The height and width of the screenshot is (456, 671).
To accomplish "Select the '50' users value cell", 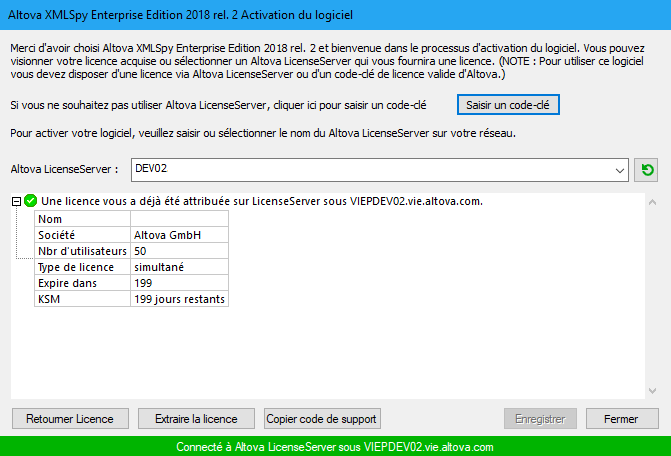I will click(179, 251).
